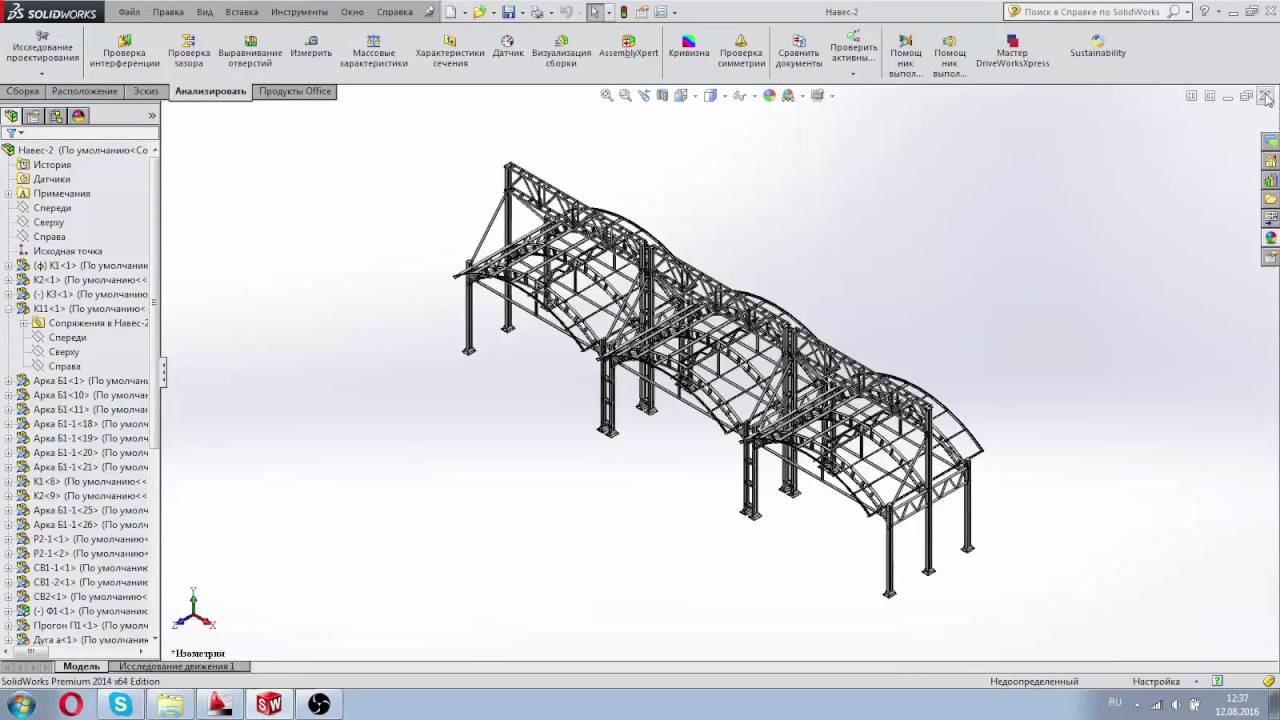
Task: Click Настройка in status bar
Action: (x=1156, y=681)
